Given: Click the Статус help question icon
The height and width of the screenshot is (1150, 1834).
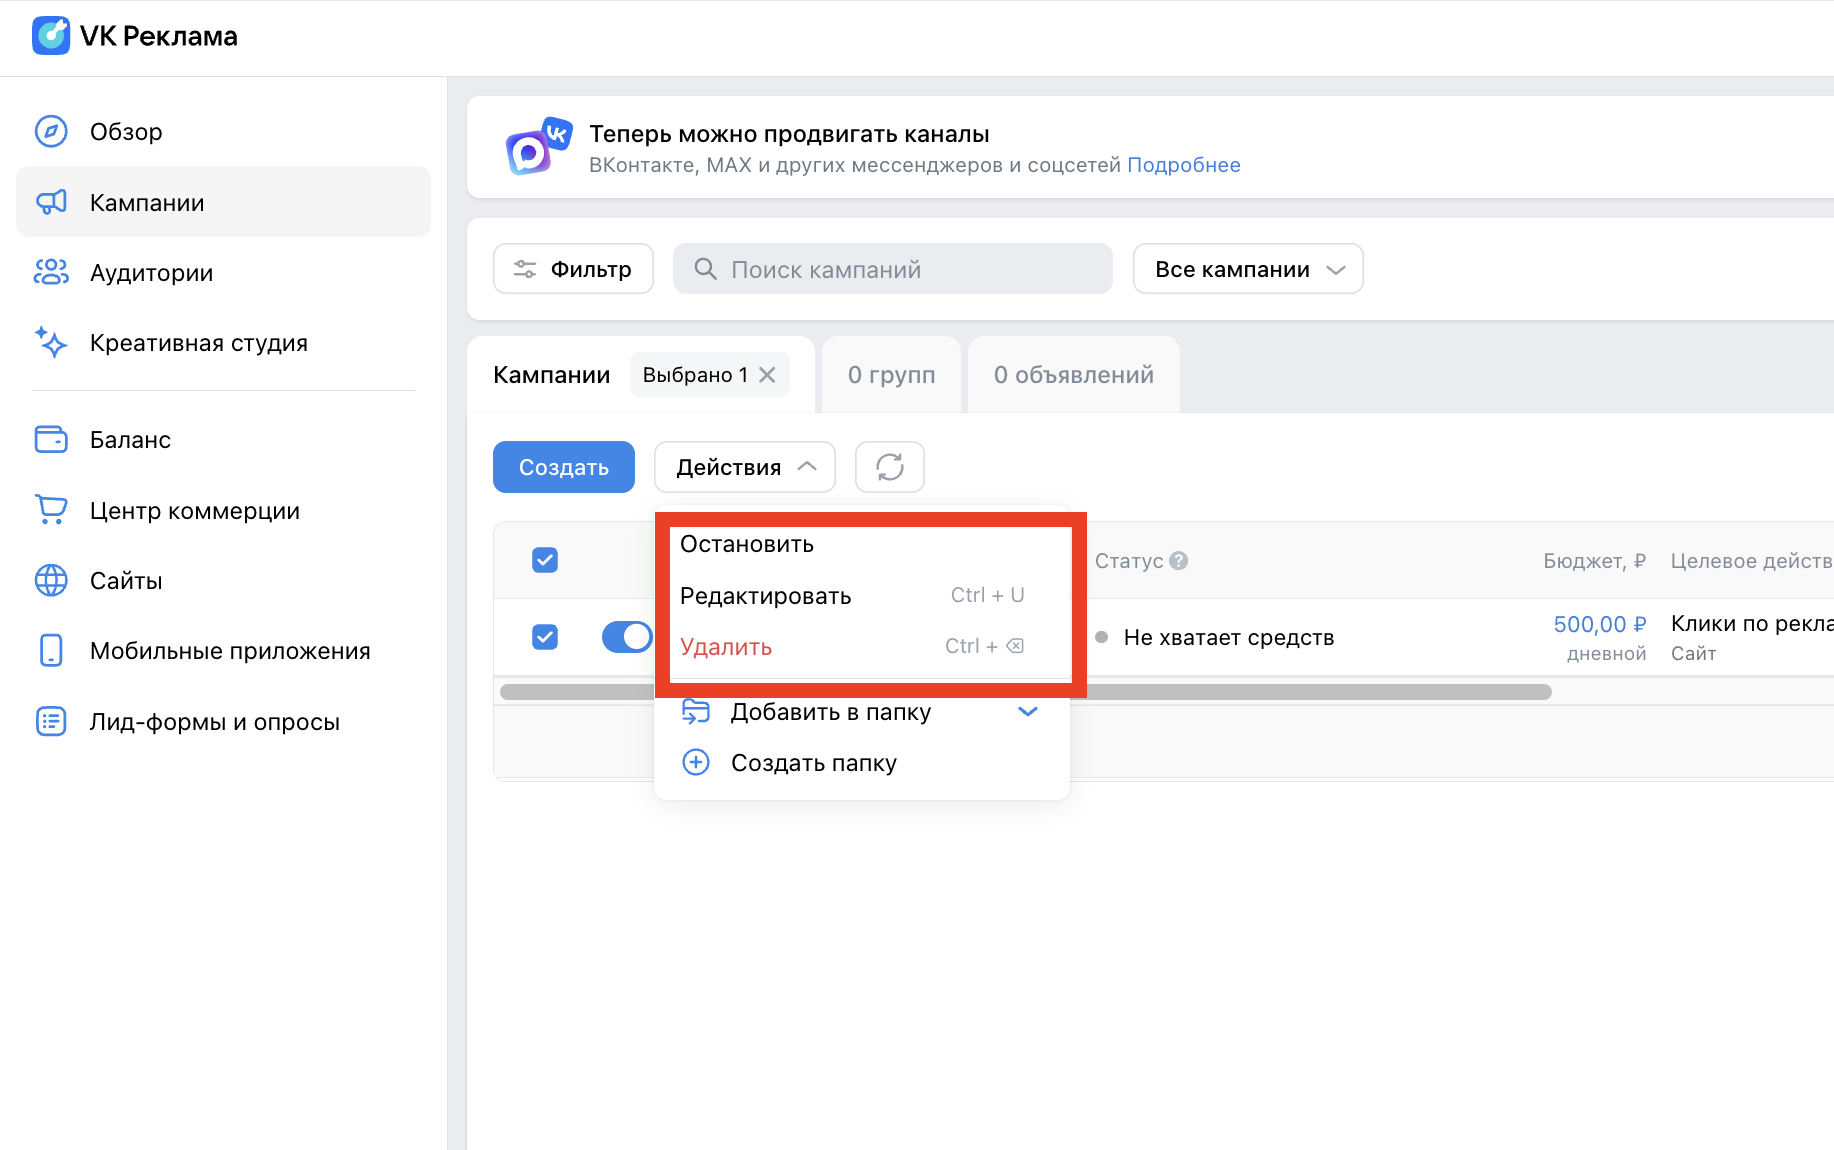Looking at the screenshot, I should (1179, 561).
